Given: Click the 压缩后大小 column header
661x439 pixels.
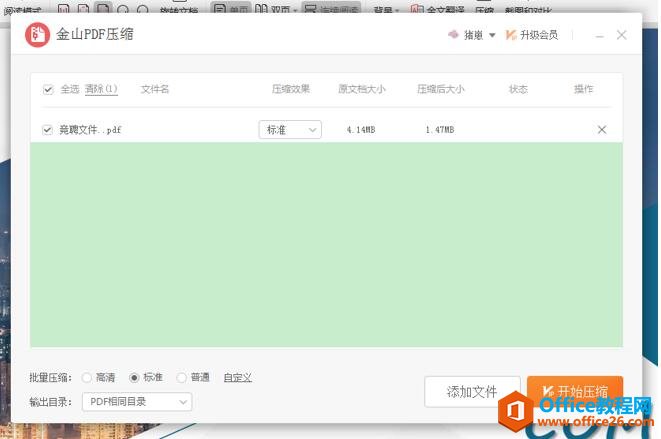Looking at the screenshot, I should pyautogui.click(x=441, y=89).
